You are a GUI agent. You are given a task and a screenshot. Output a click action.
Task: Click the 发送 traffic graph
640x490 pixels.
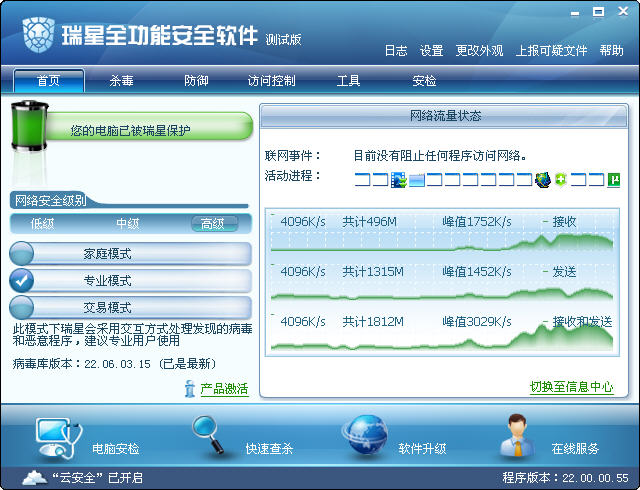point(442,281)
